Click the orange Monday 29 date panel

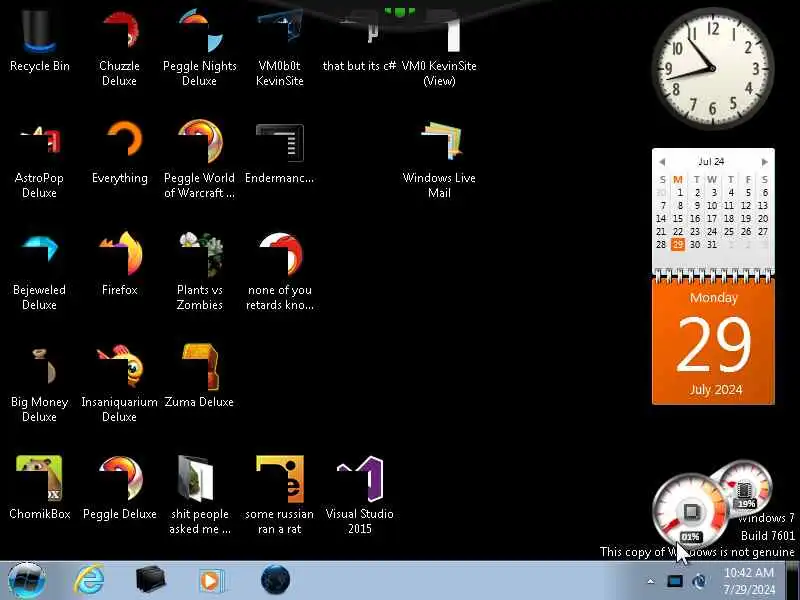pyautogui.click(x=713, y=342)
